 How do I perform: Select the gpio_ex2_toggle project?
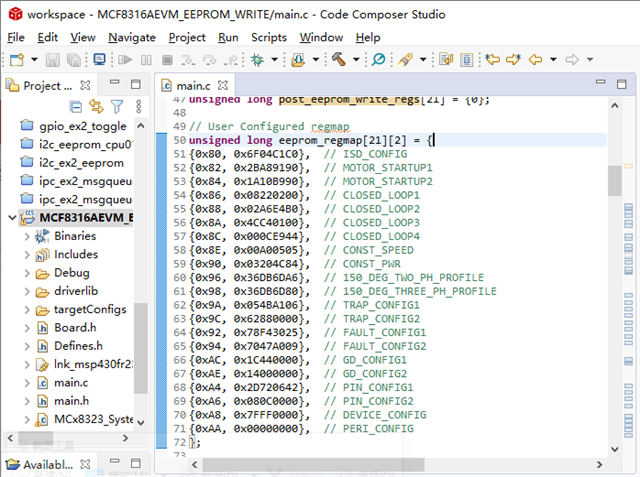82,126
